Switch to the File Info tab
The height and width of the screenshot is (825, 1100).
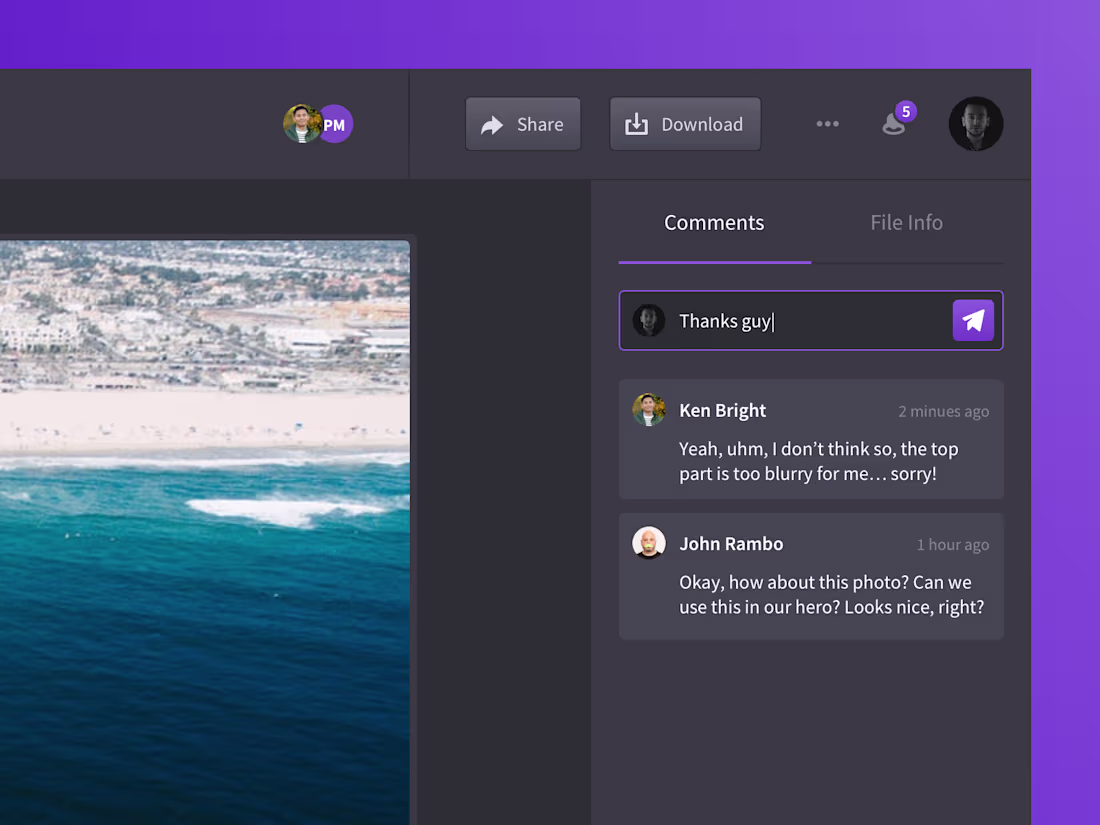906,222
